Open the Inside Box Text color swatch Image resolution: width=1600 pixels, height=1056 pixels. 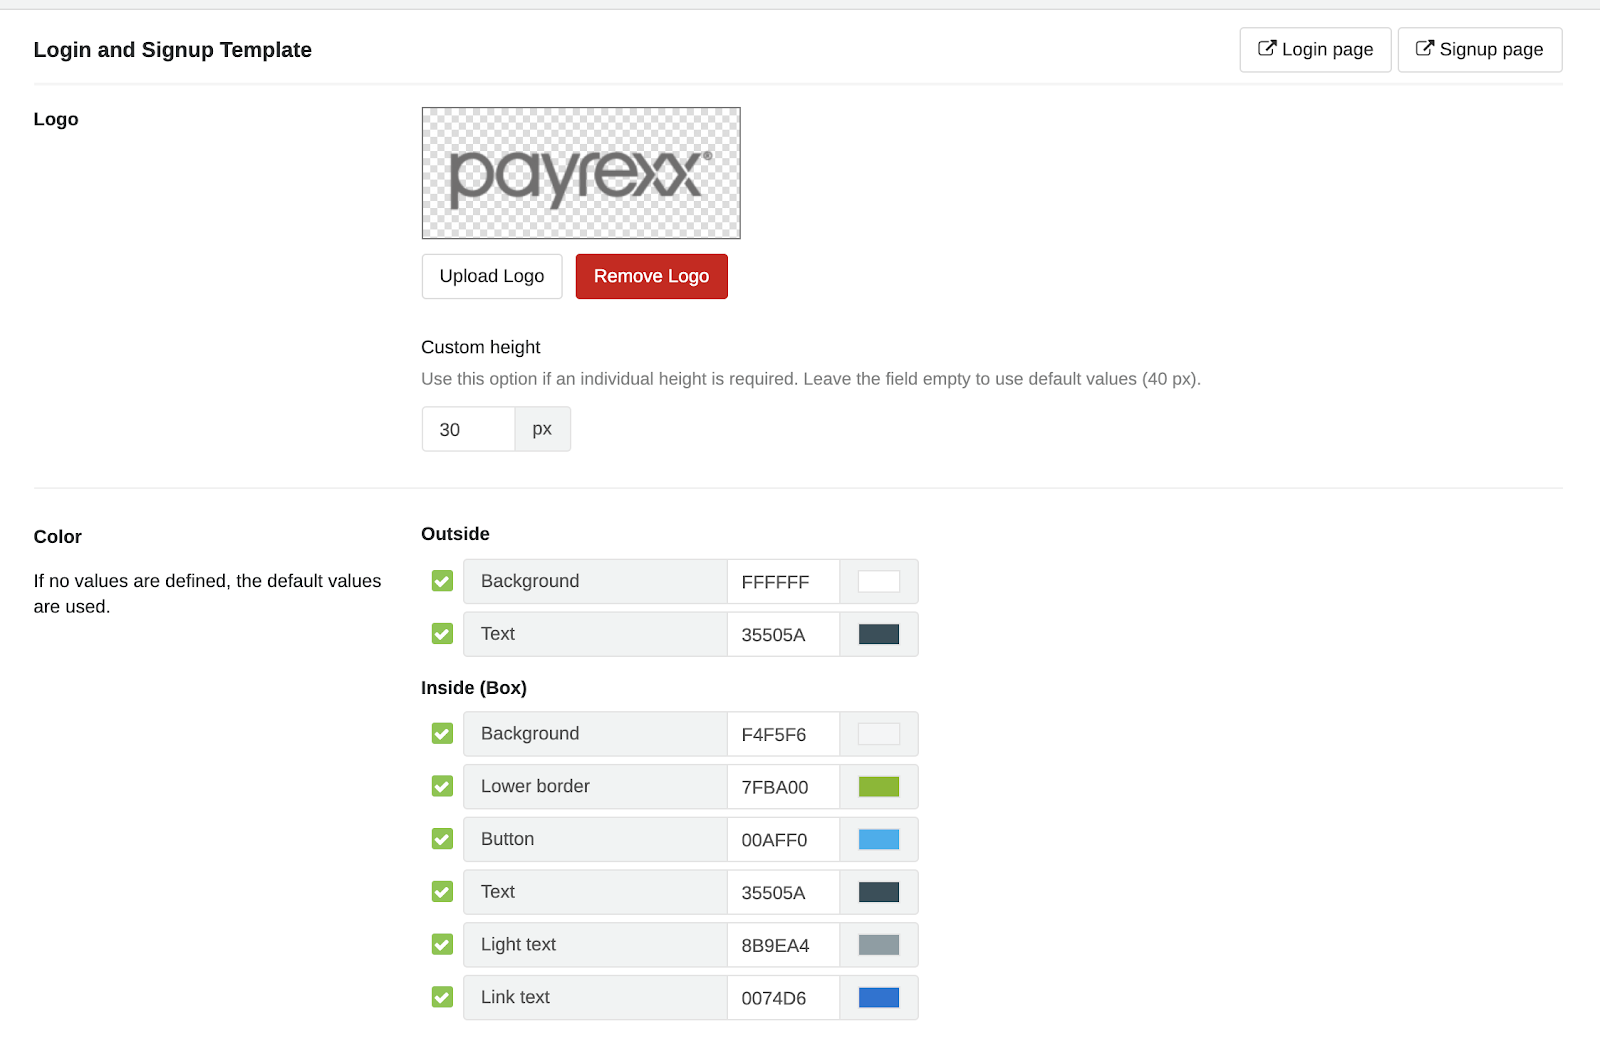pyautogui.click(x=879, y=892)
